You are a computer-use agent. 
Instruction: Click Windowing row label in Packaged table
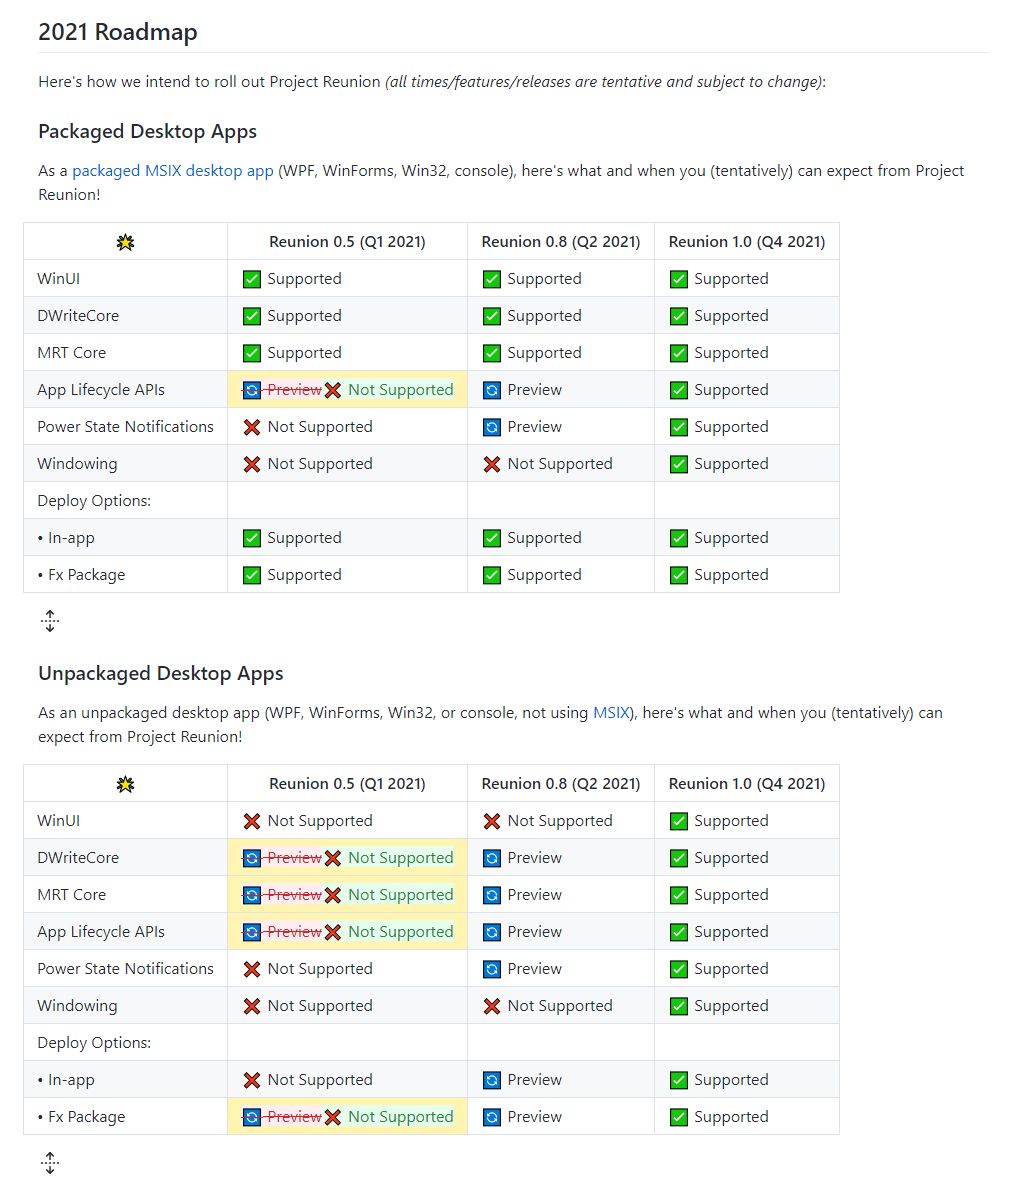click(x=77, y=464)
